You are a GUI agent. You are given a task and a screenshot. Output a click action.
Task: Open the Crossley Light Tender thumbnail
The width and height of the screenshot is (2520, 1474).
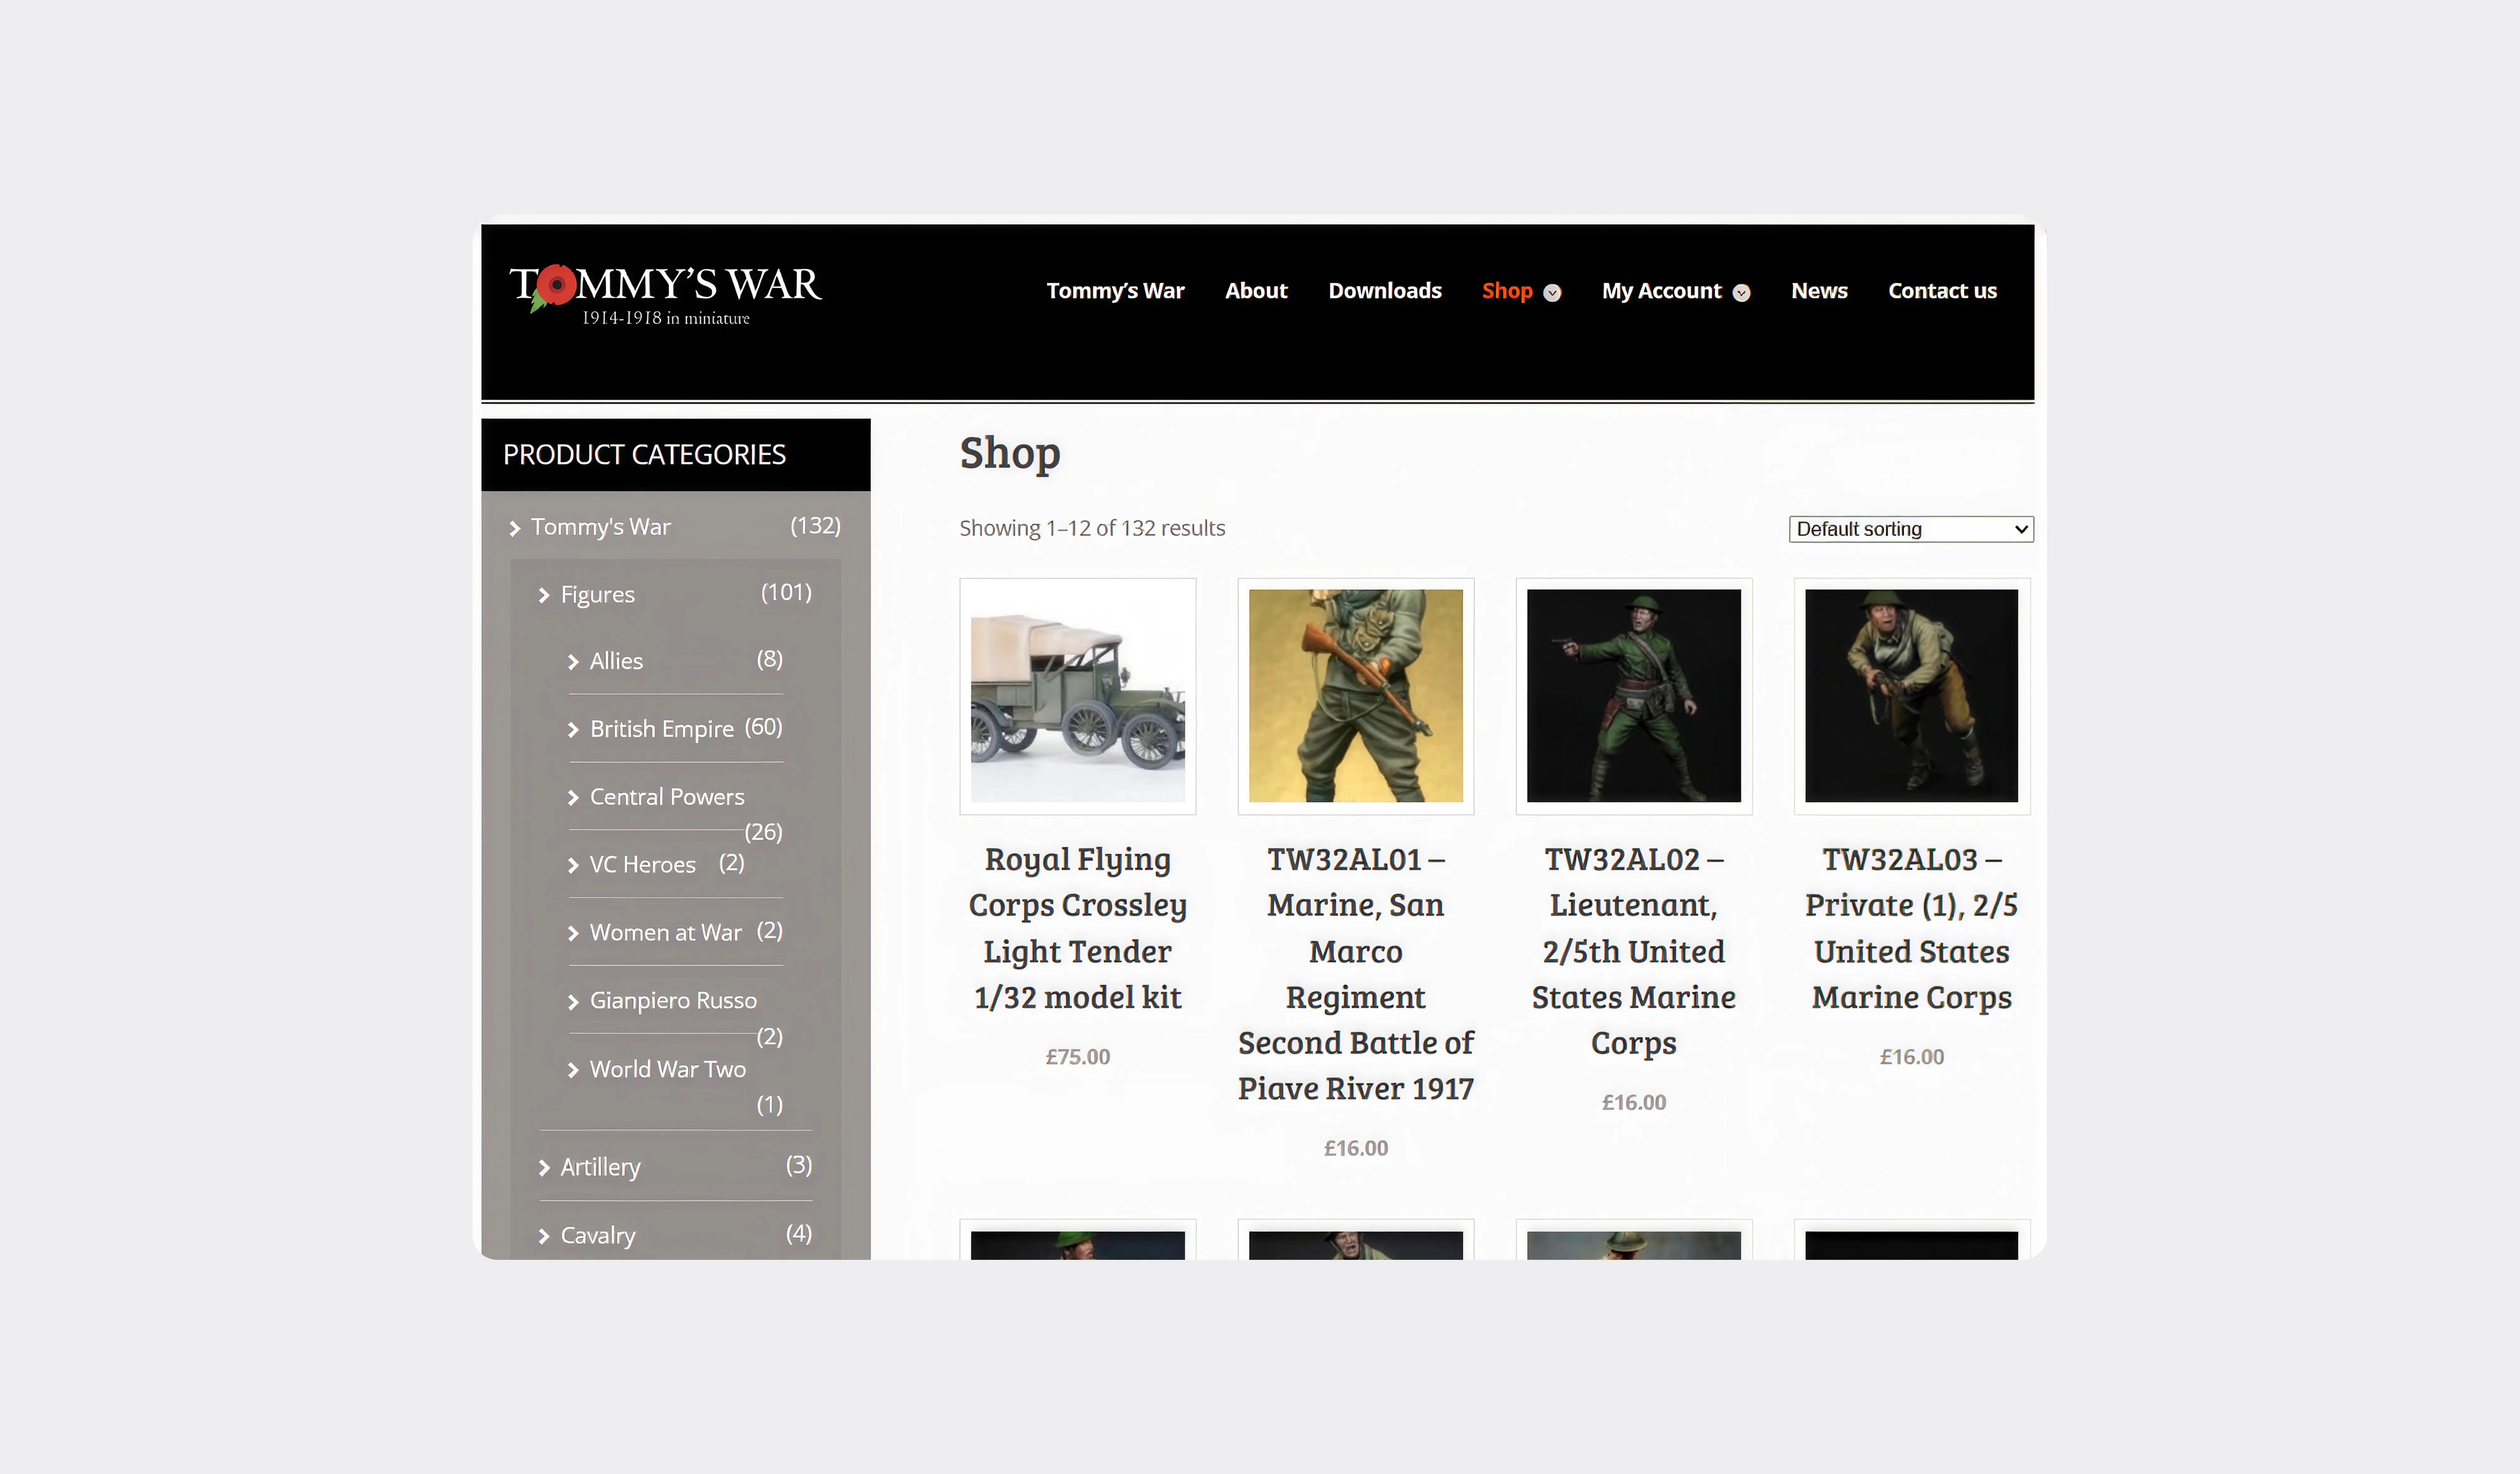[1078, 696]
